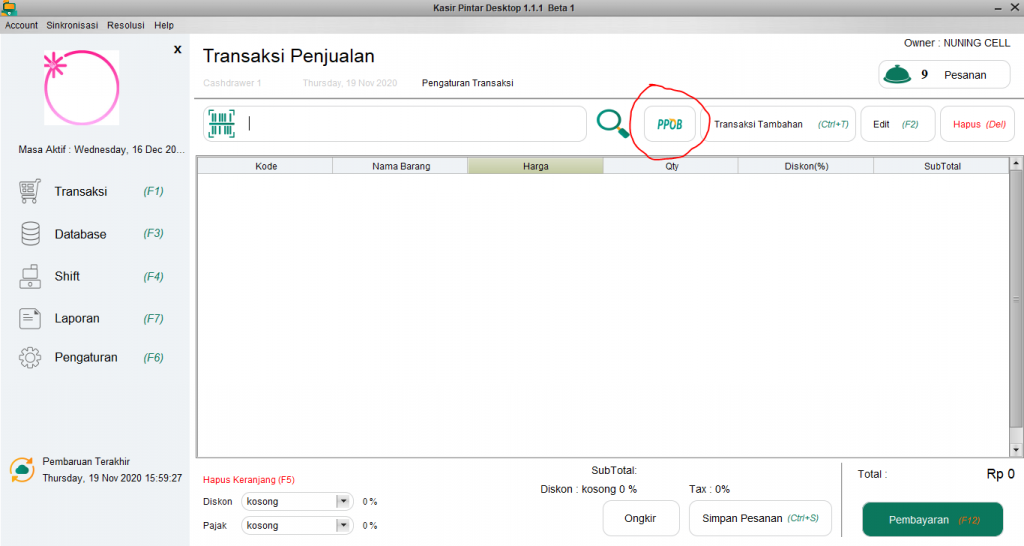Click the vertical scrollbar track
Screen dimensions: 1024x546
1016,307
